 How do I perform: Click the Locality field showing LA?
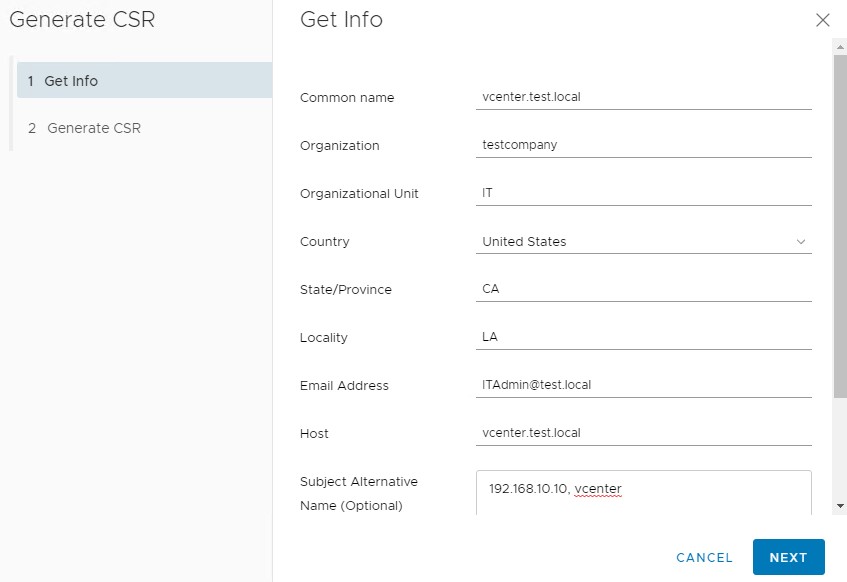pos(643,337)
